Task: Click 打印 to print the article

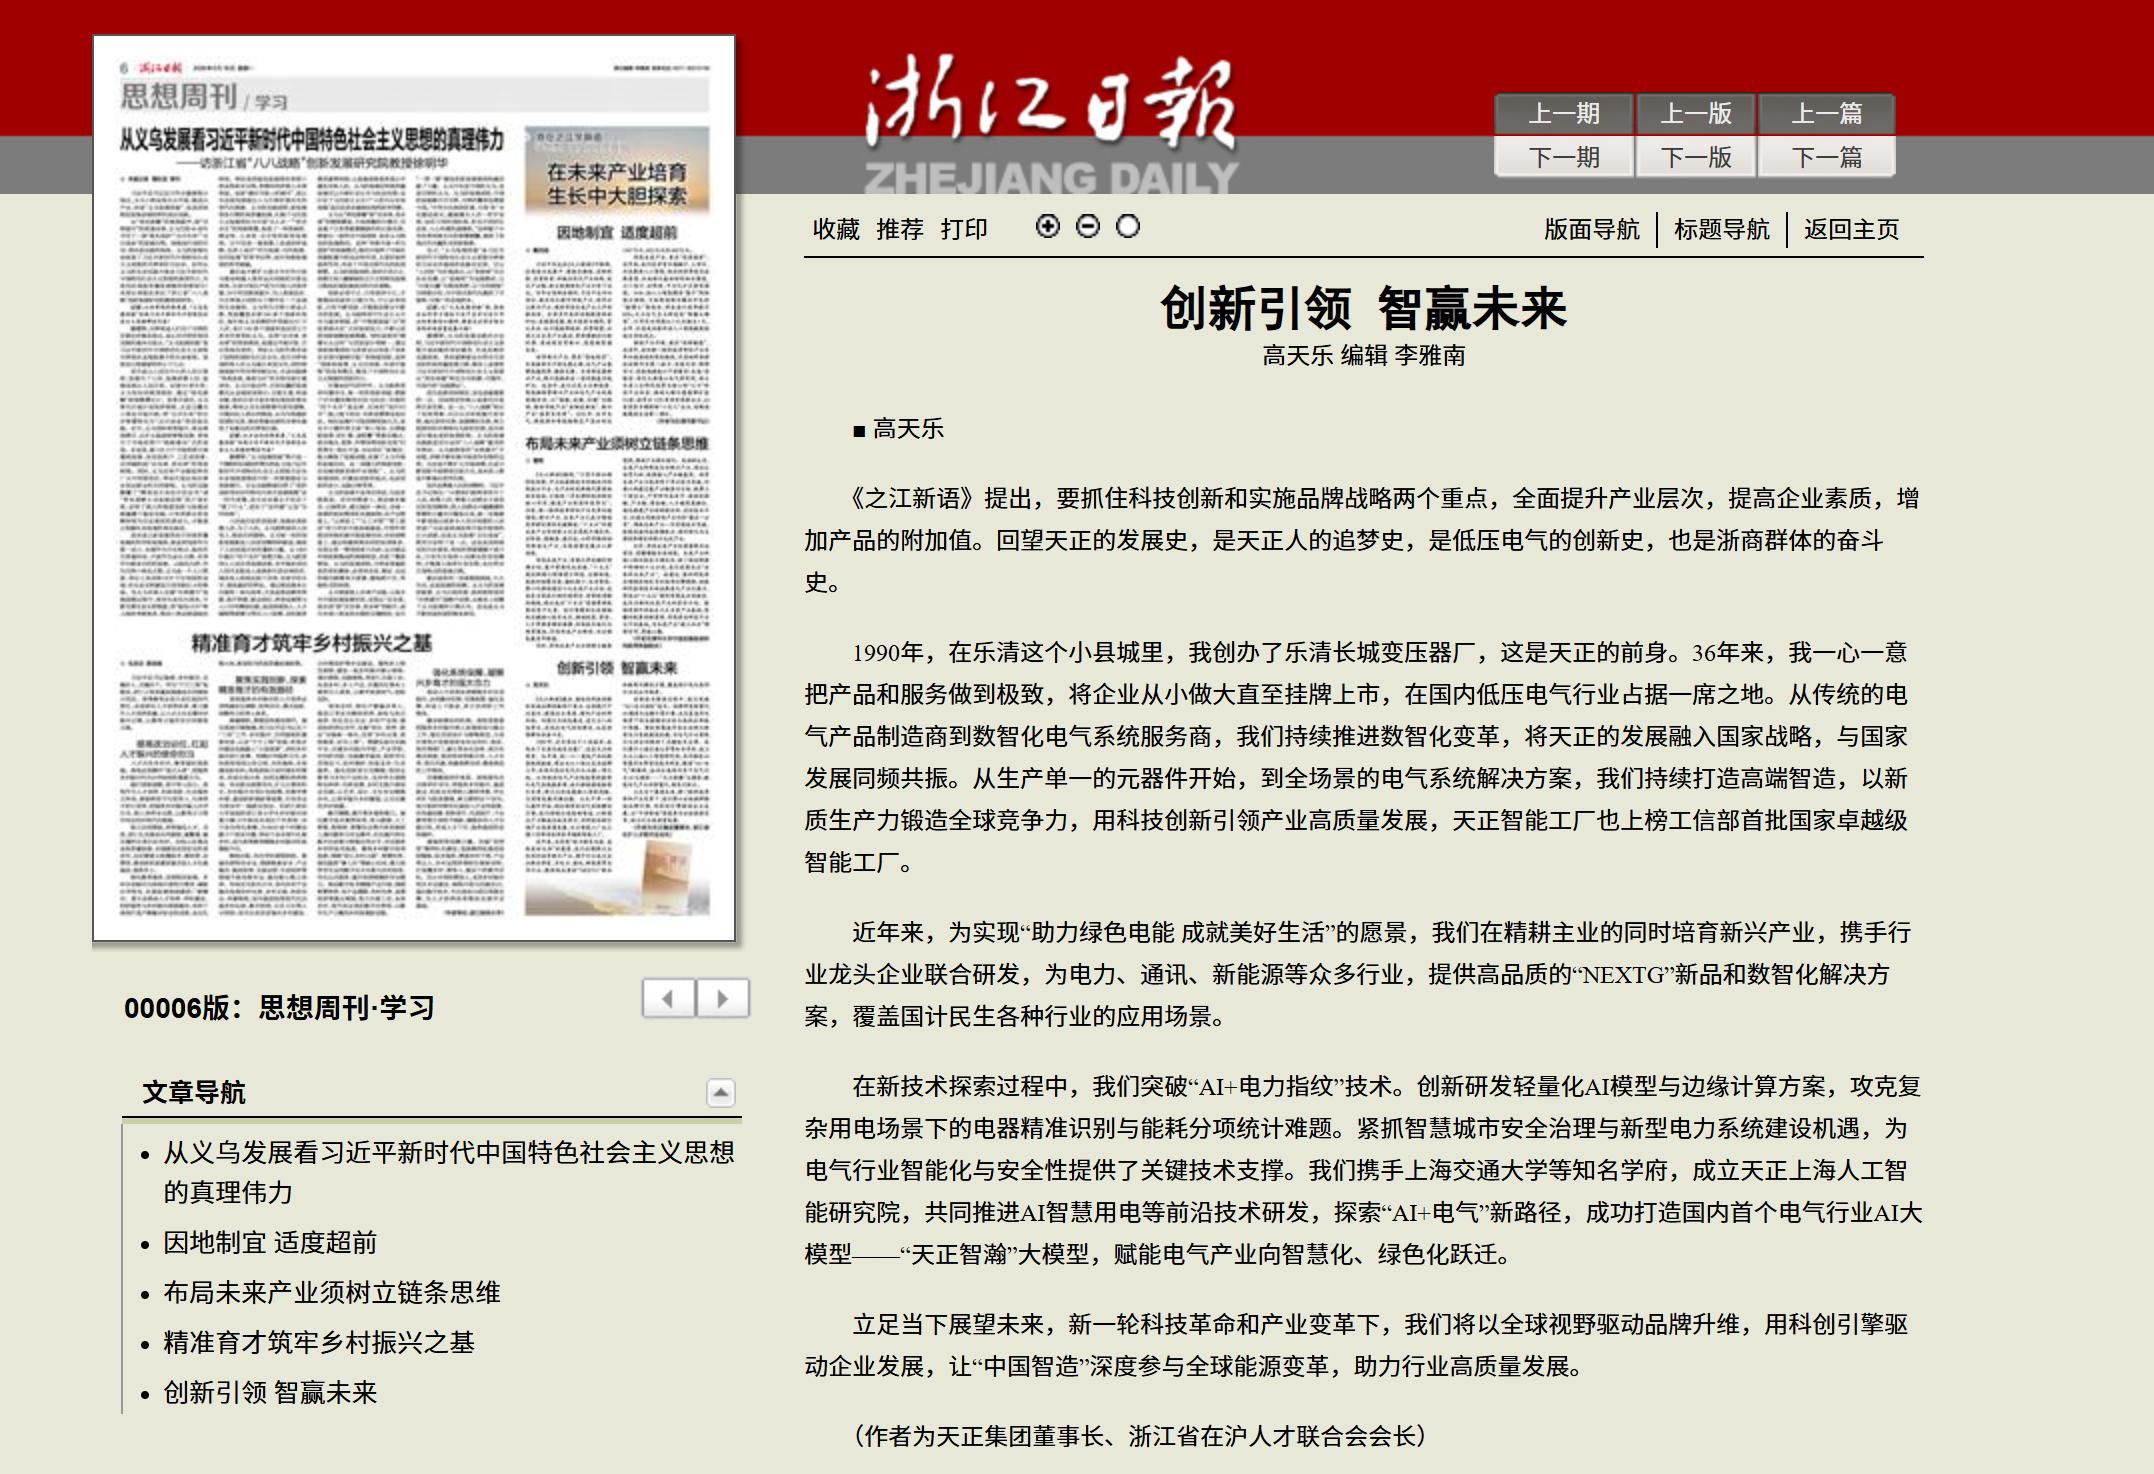Action: [x=964, y=229]
